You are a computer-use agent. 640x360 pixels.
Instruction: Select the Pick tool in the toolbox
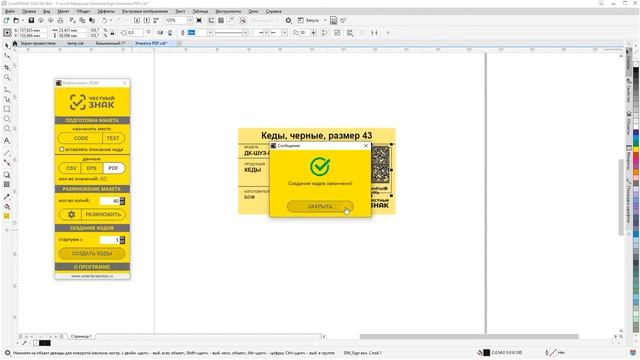point(7,46)
